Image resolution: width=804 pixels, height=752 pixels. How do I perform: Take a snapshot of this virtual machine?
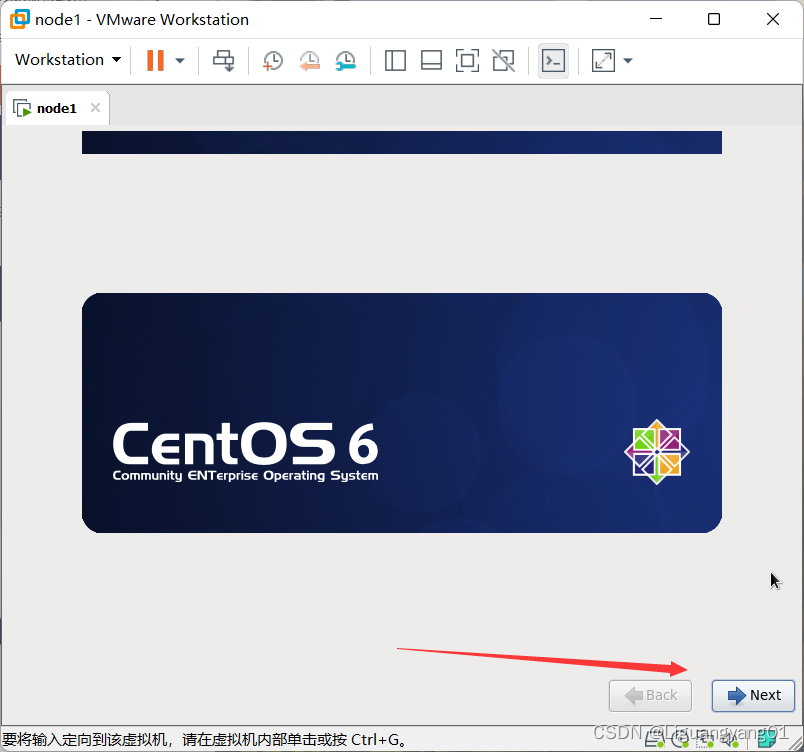point(272,60)
